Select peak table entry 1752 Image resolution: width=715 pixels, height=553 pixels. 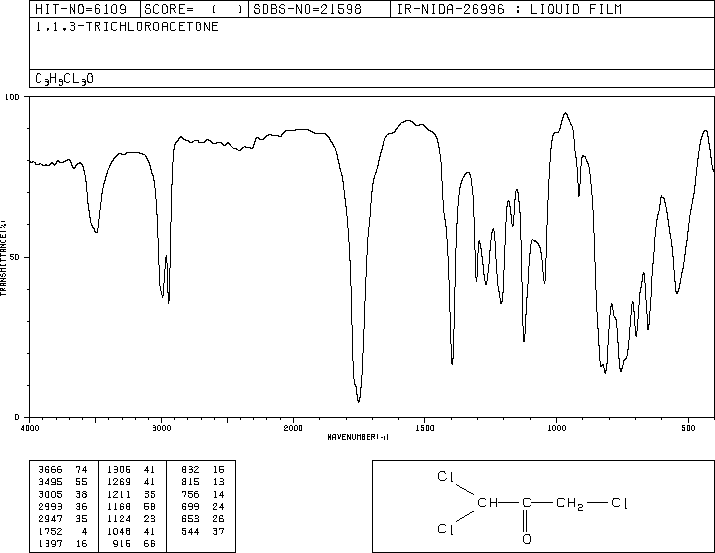click(63, 531)
